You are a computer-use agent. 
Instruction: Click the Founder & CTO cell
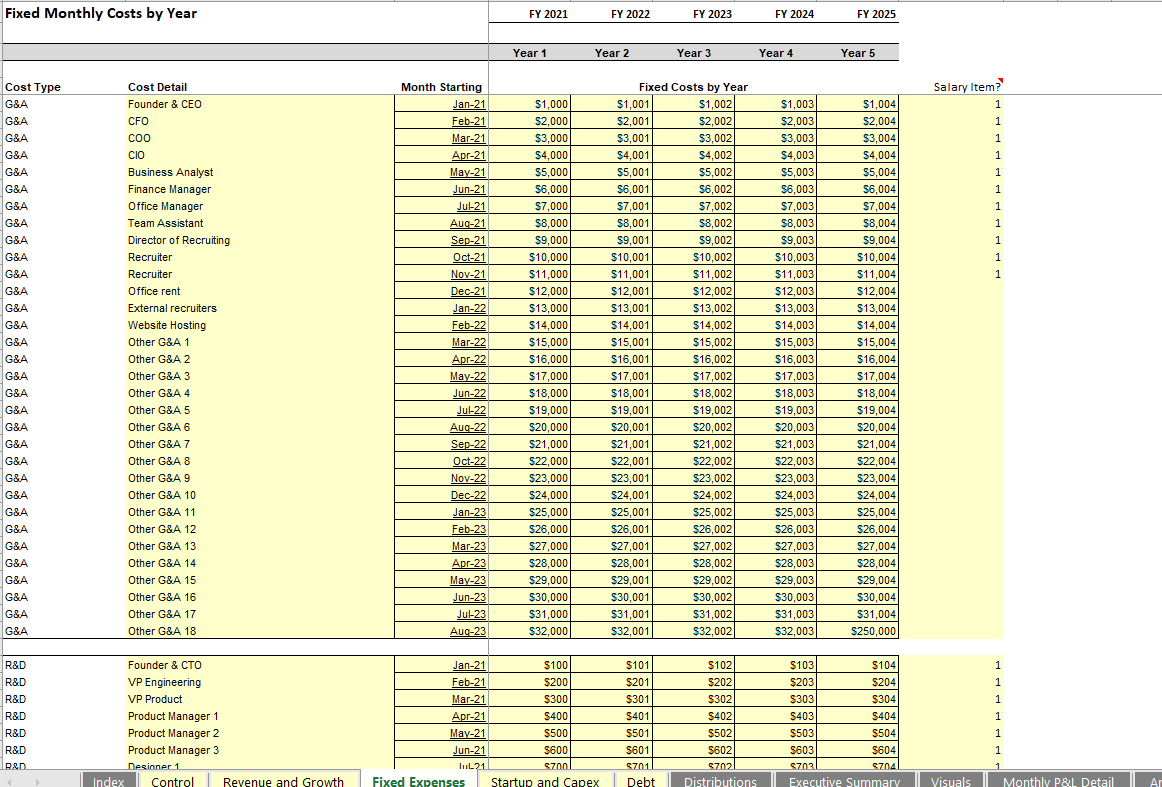coord(260,665)
